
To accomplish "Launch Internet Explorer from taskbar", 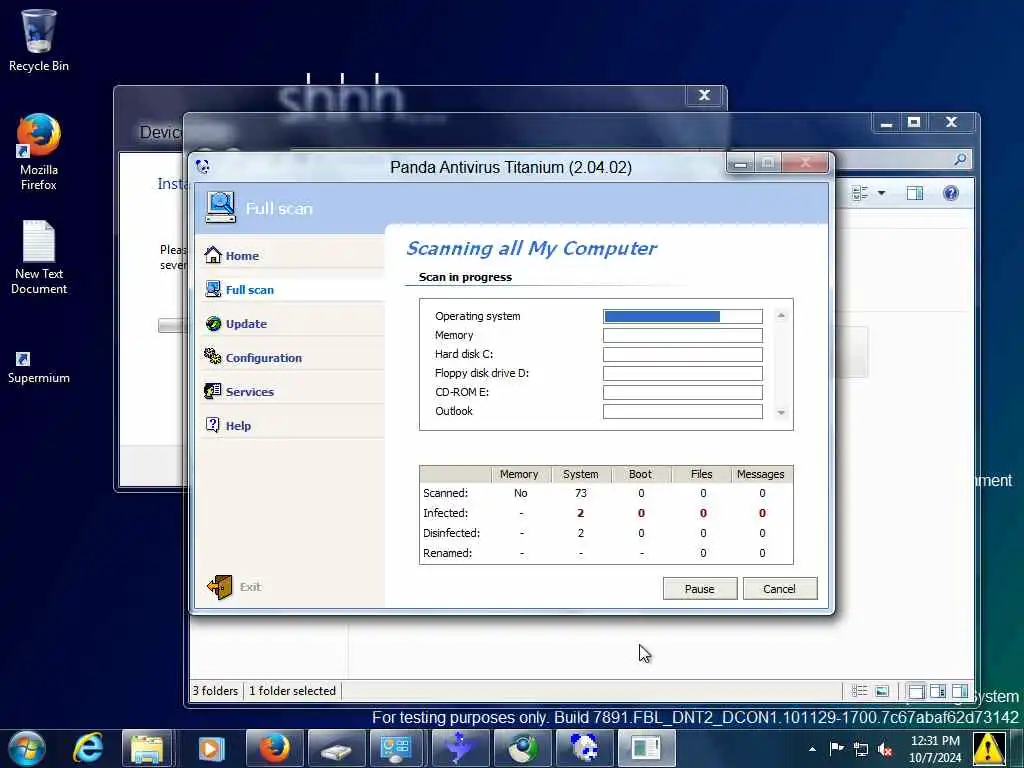I will click(x=88, y=748).
